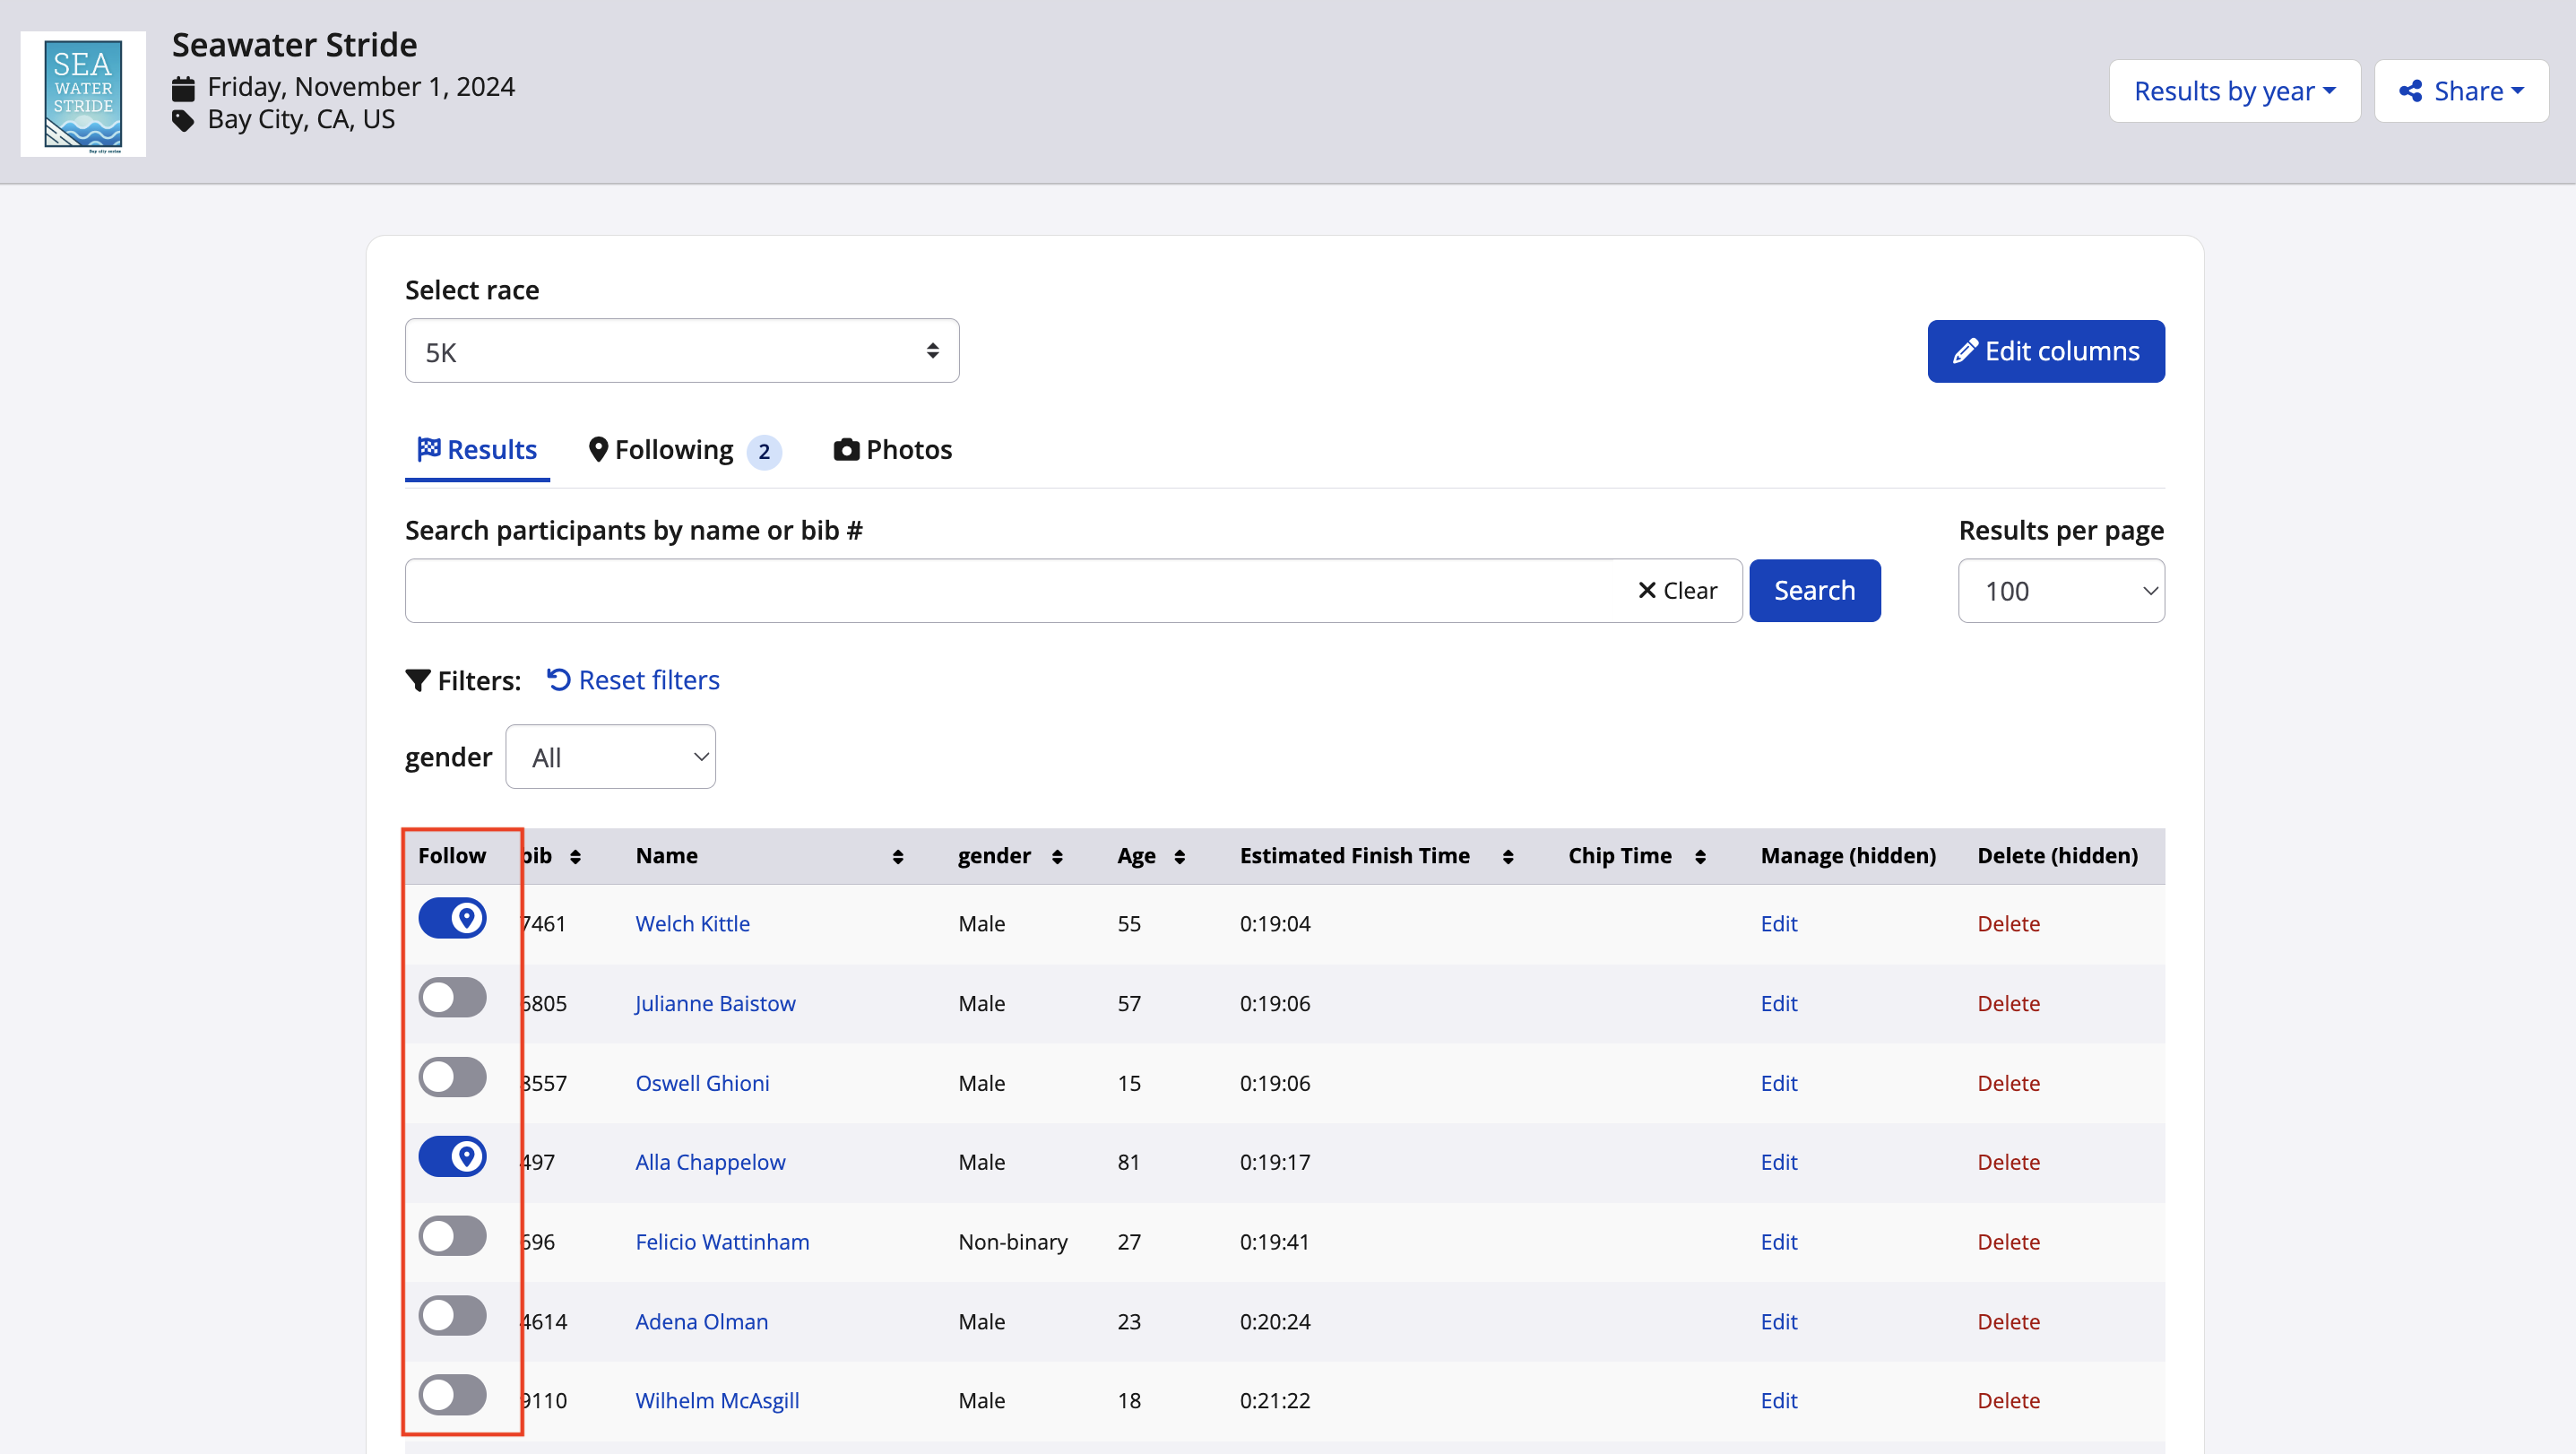Delete Felicio Wattinham's result
2576x1454 pixels.
[2007, 1242]
